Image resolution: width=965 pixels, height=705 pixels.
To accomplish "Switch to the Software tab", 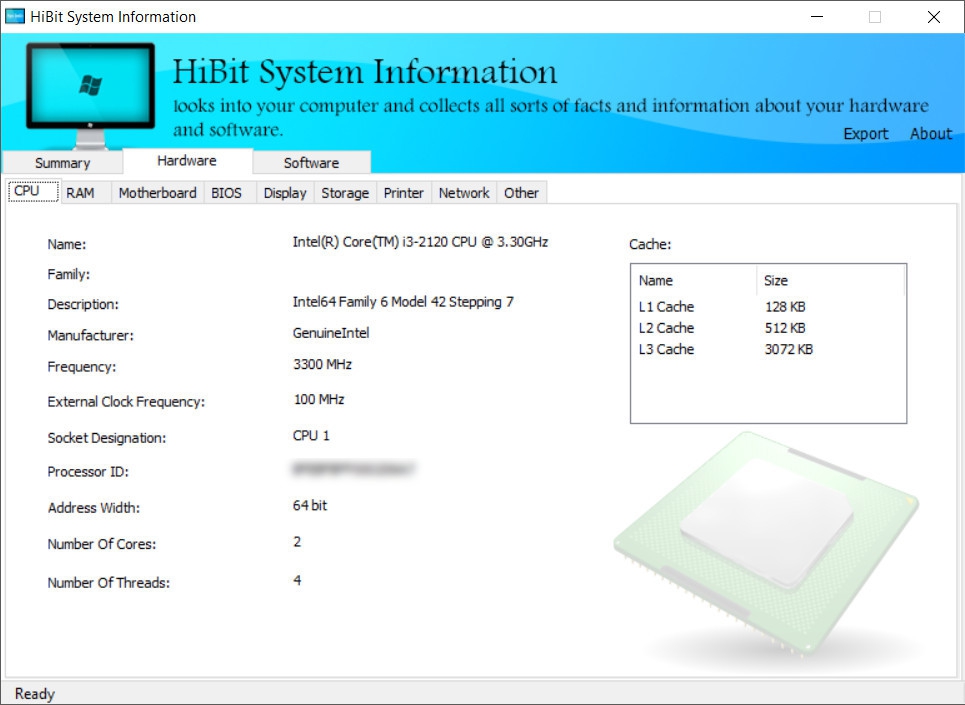I will 311,163.
